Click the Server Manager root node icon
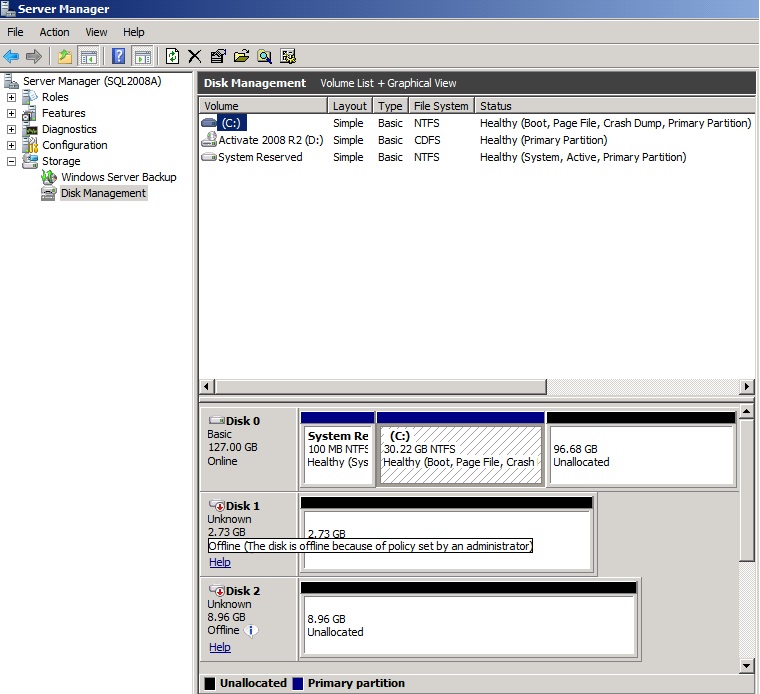The height and width of the screenshot is (694, 760). (11, 81)
